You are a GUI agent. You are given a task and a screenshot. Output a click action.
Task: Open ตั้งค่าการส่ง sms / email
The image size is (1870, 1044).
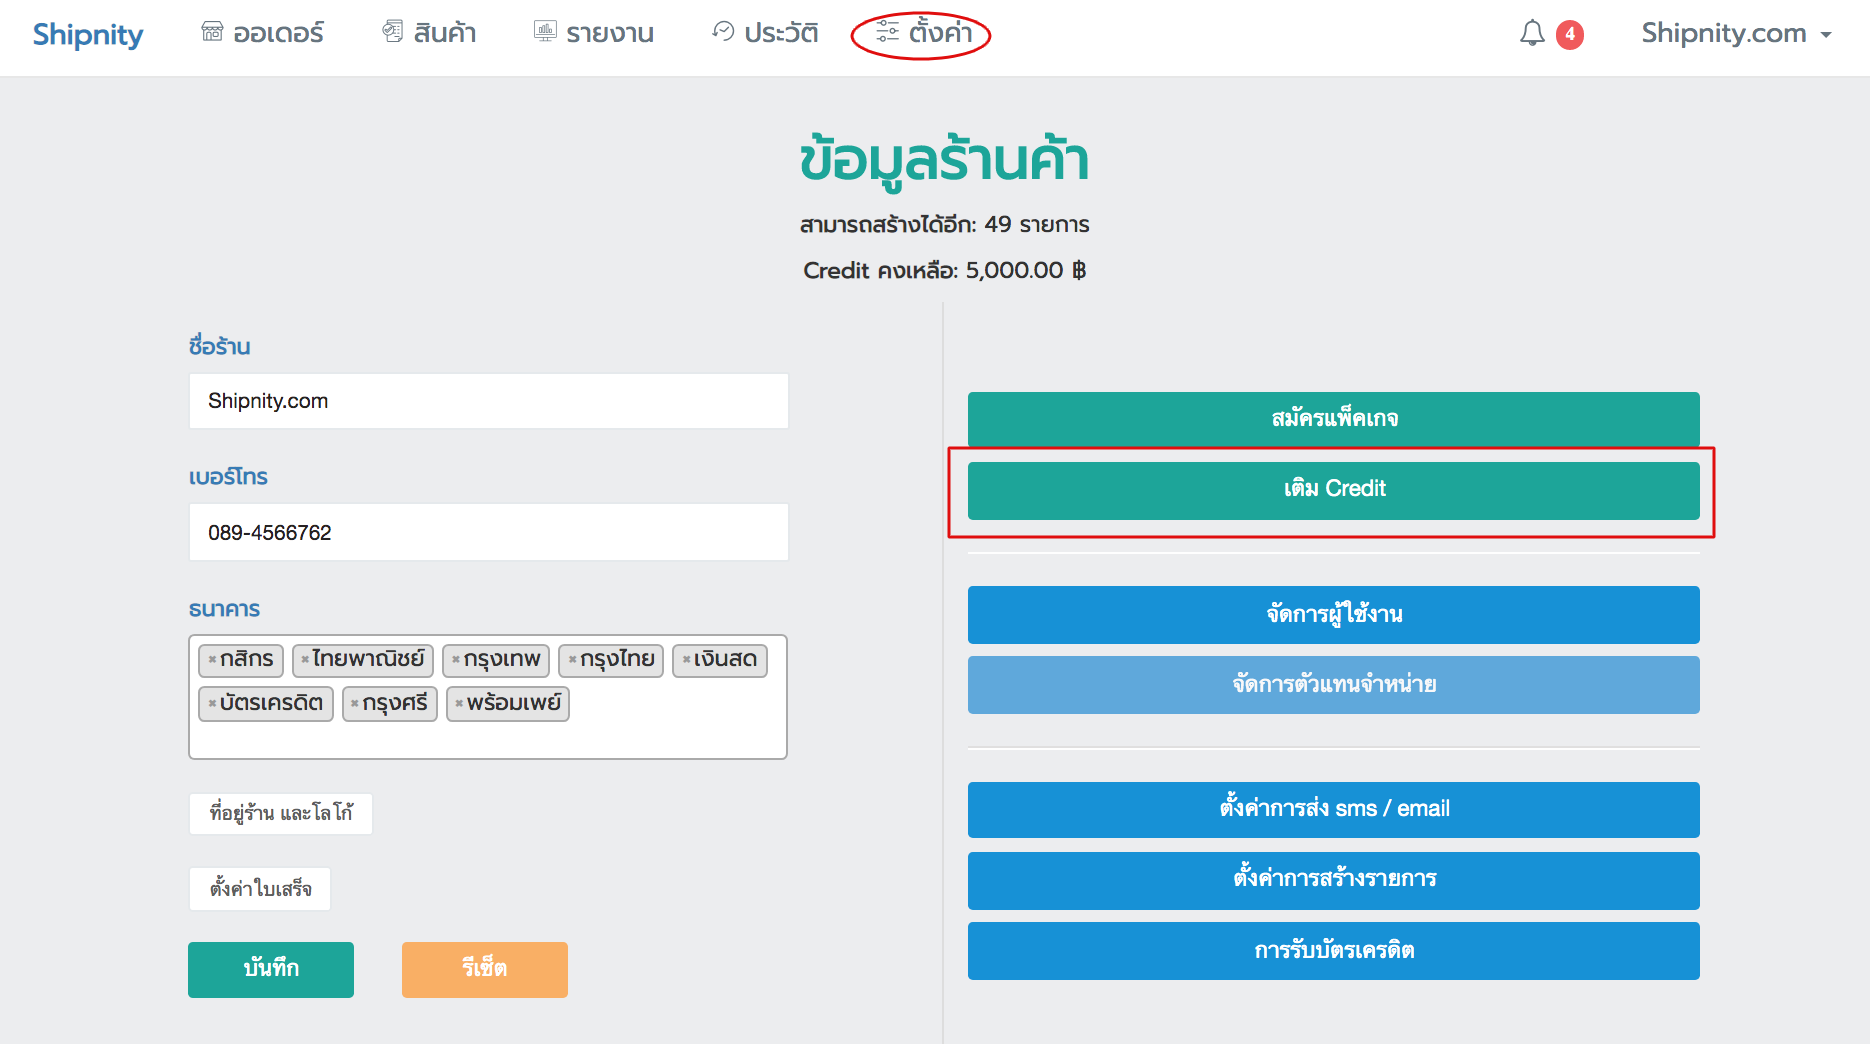(1334, 810)
